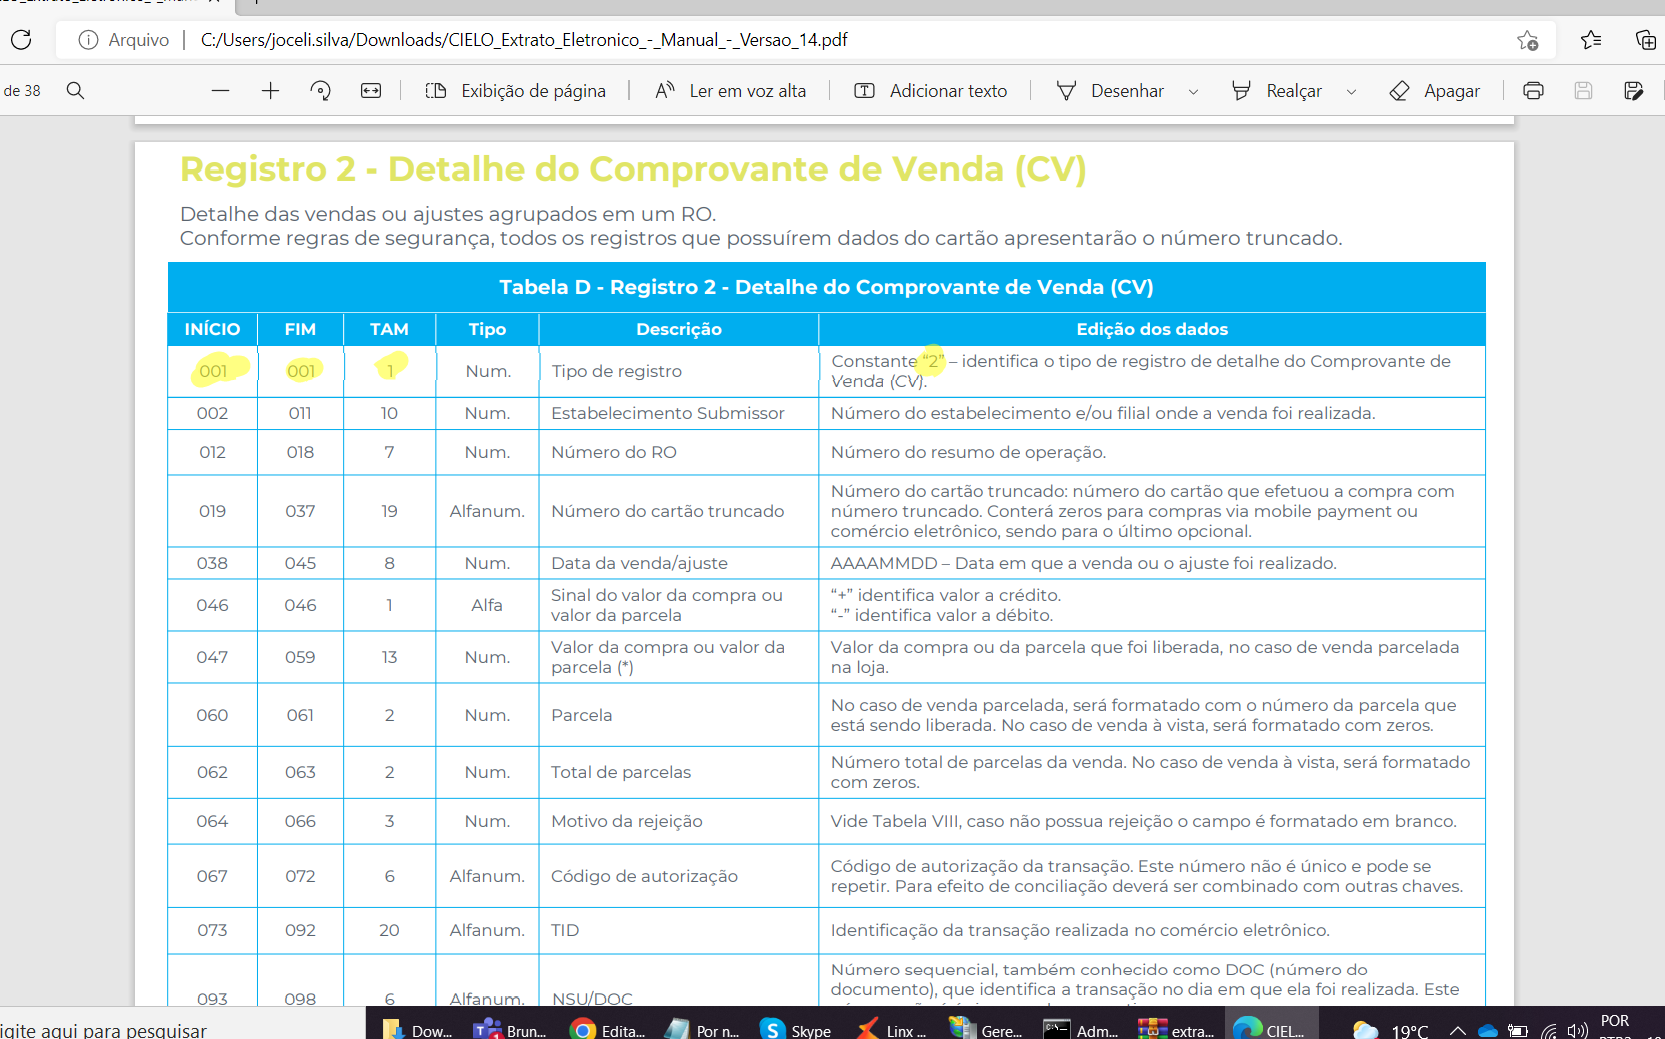Open the 'Por n...' taskbar item
1665x1039 pixels.
pos(701,1027)
